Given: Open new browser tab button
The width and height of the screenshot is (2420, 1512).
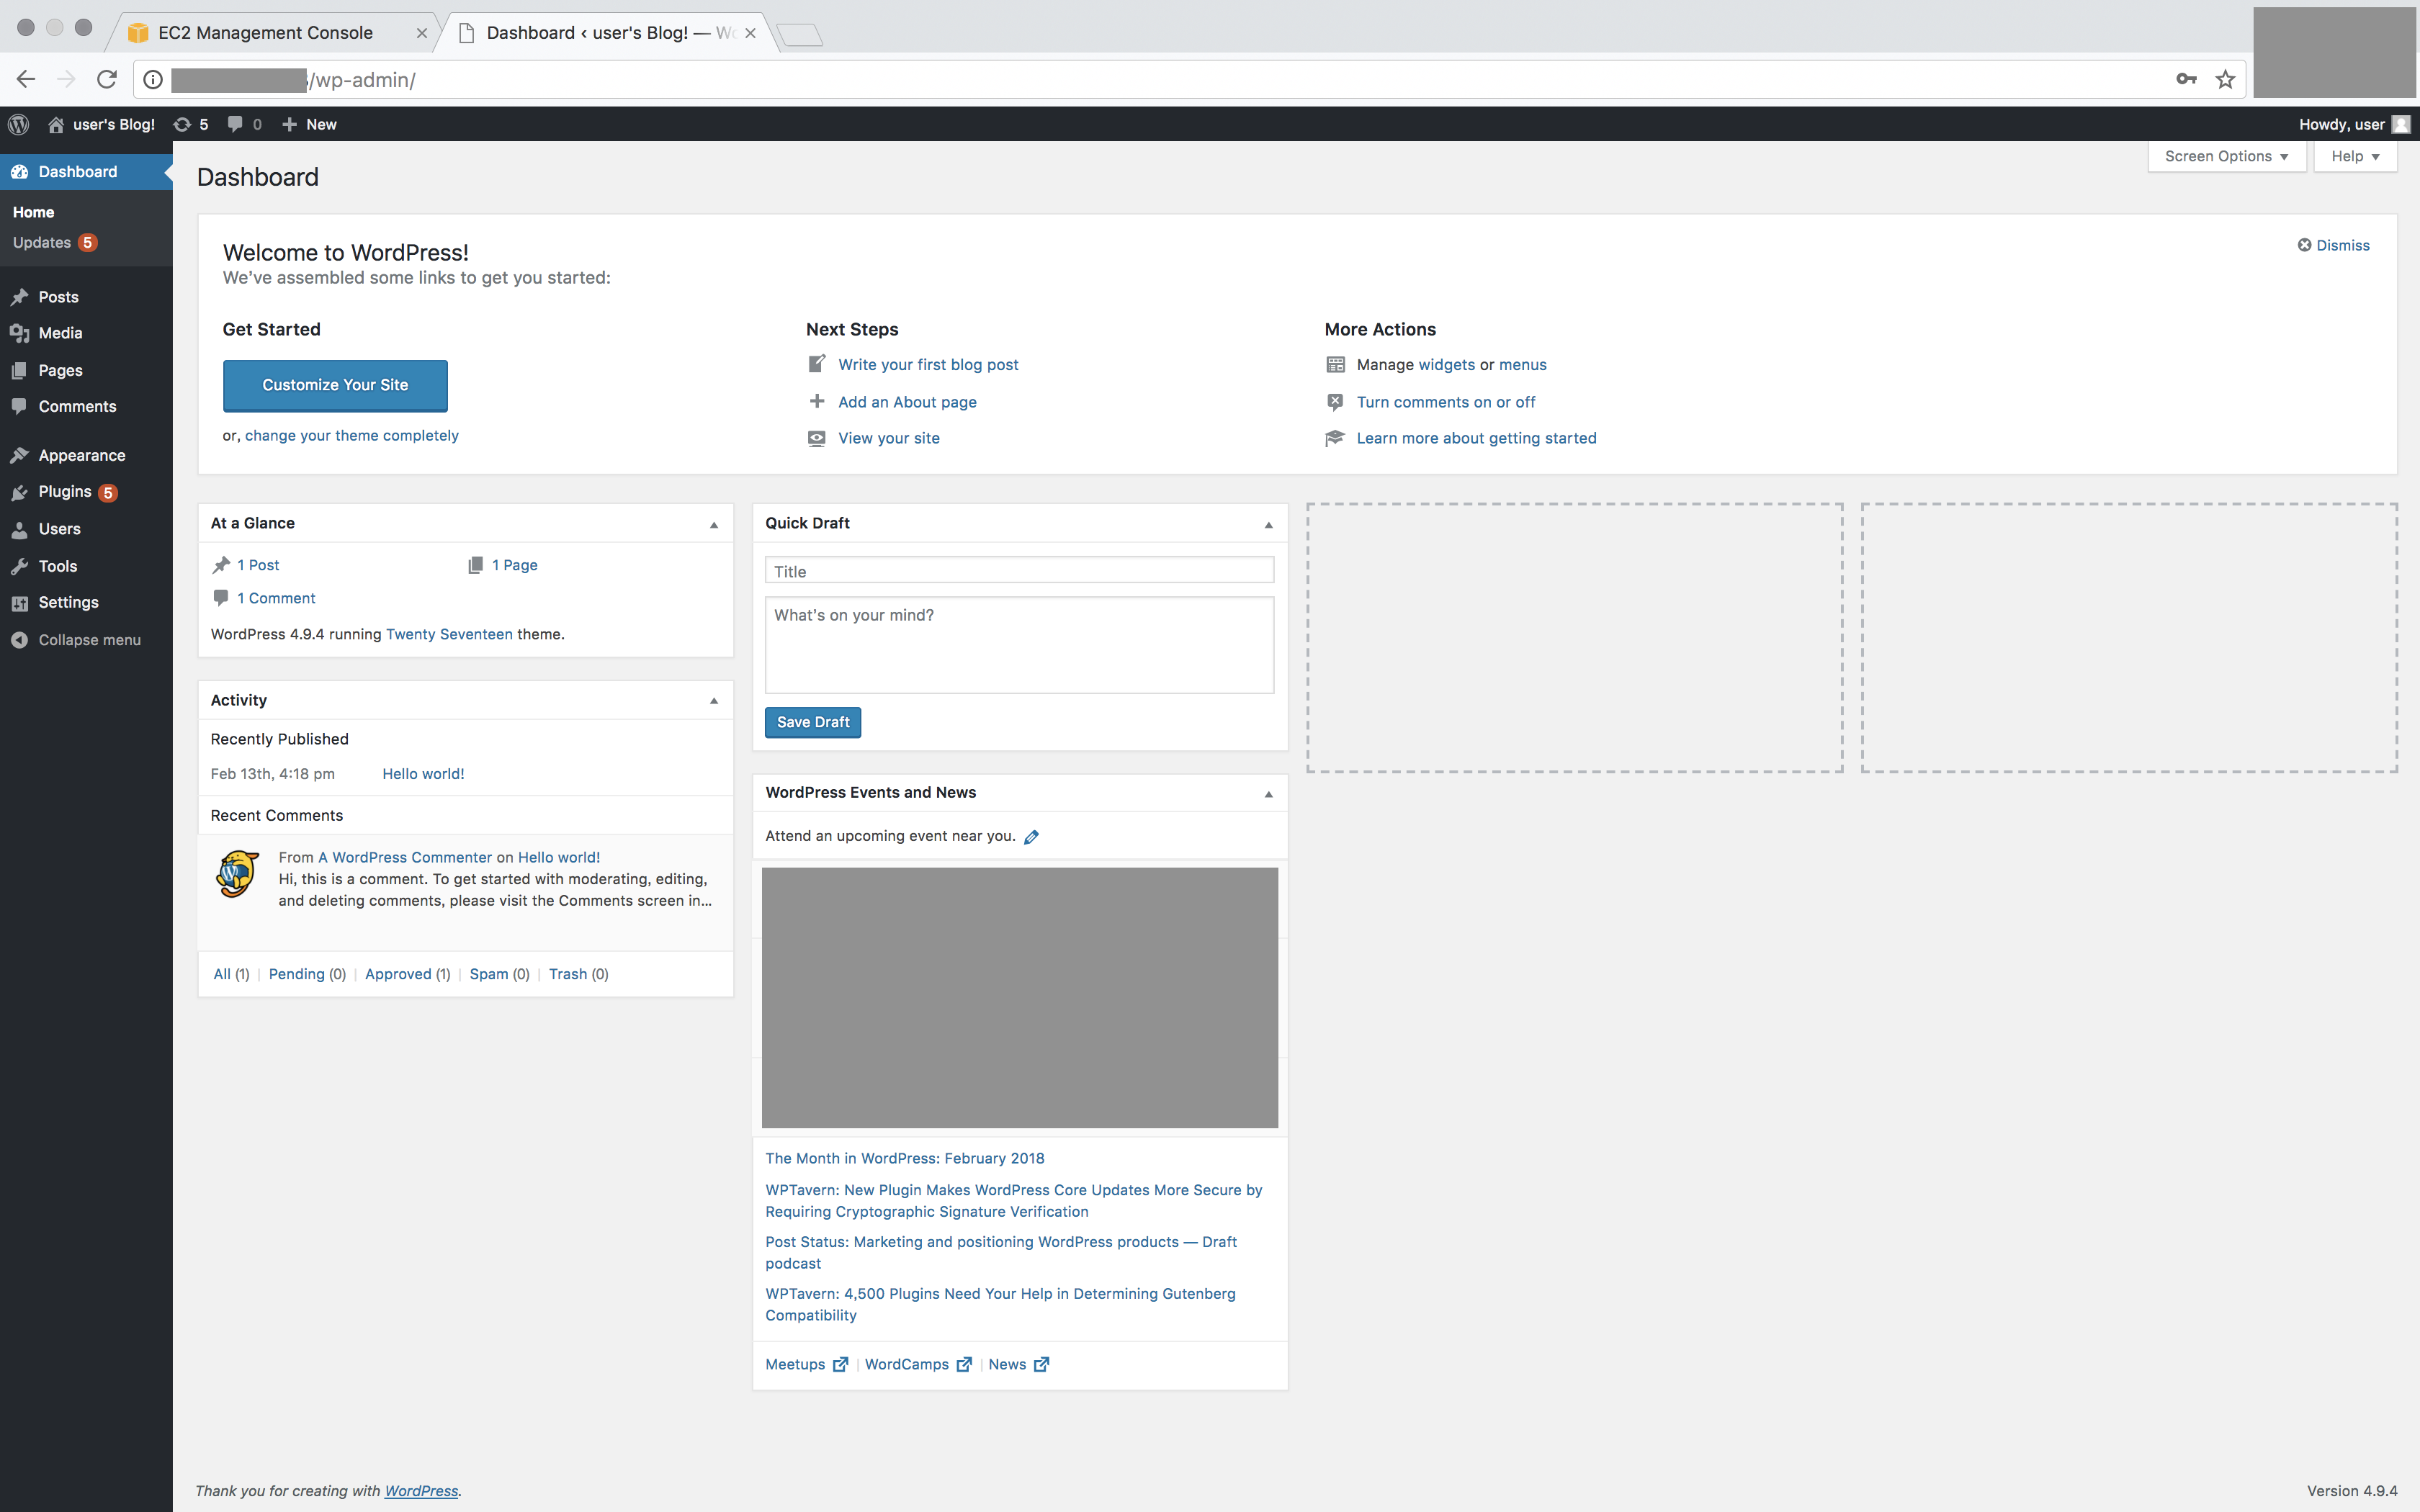Looking at the screenshot, I should click(800, 35).
